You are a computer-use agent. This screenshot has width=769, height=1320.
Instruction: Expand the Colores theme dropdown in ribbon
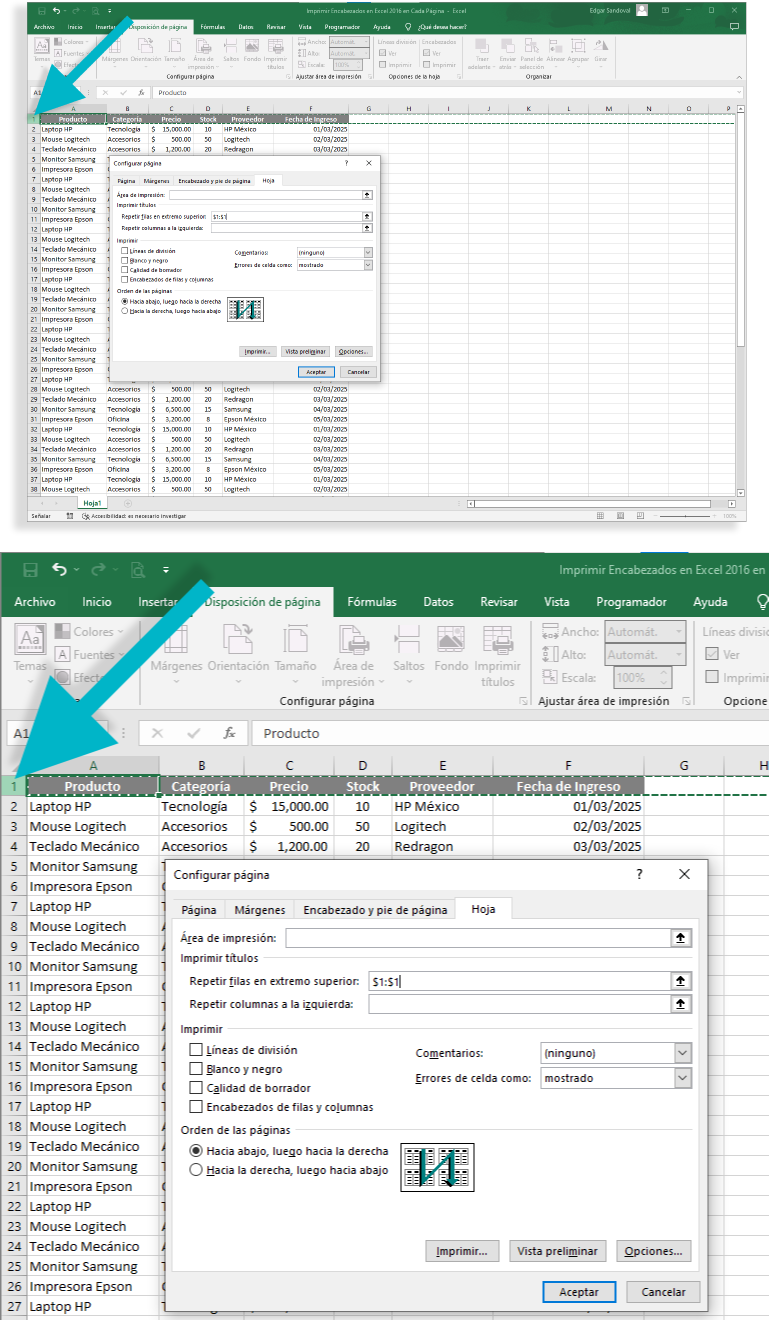[x=95, y=632]
